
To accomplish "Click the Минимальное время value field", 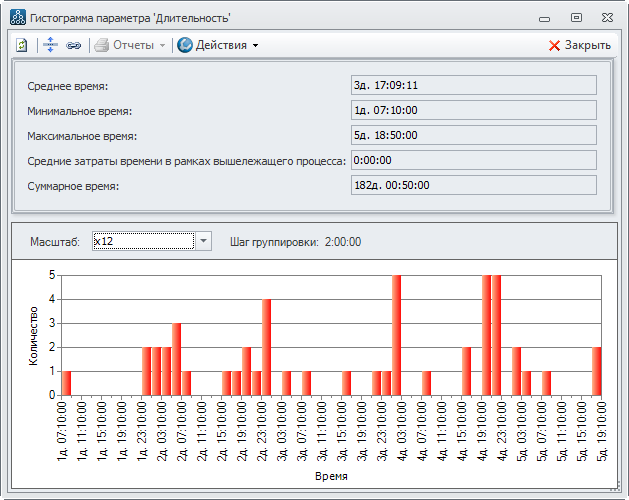I will pos(473,110).
